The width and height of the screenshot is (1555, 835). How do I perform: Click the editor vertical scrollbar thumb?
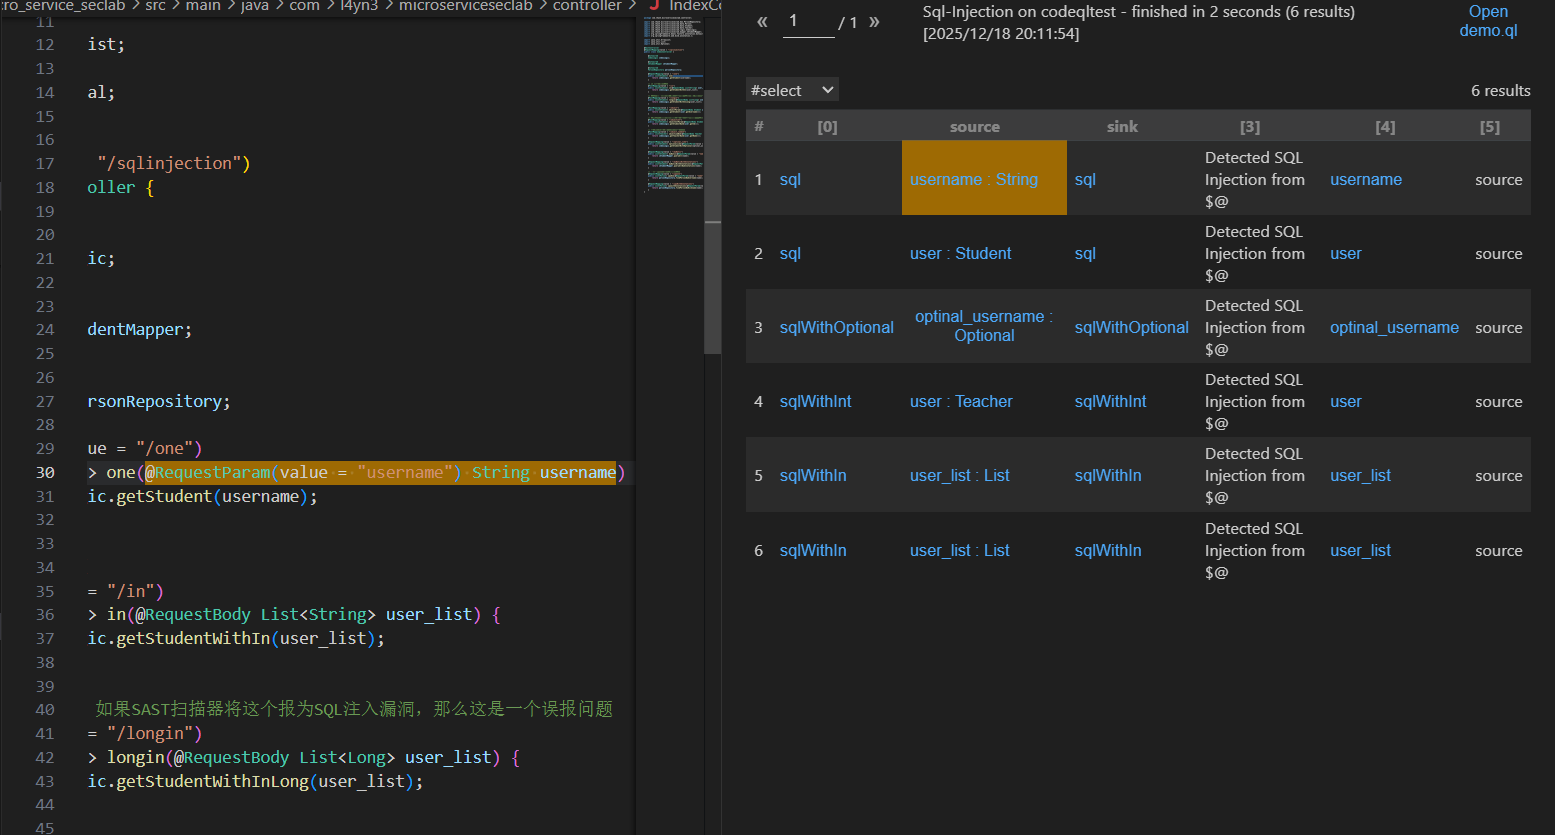tap(712, 222)
